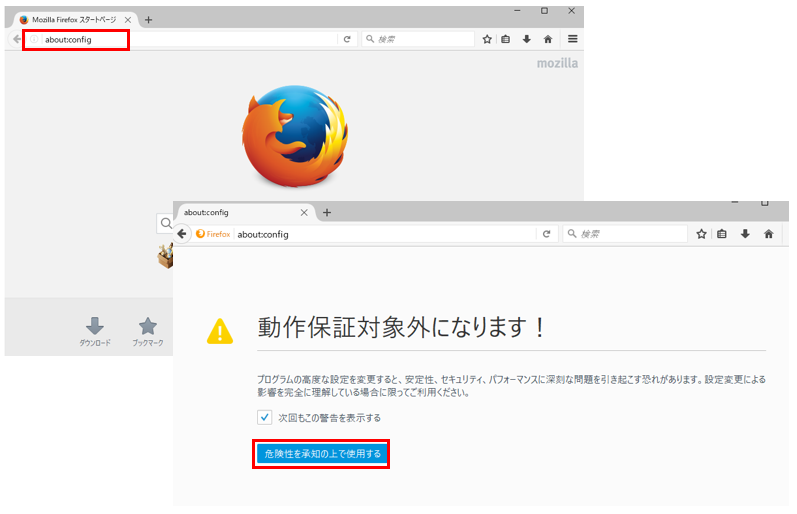
Task: Reload the page in the rear start page window
Action: [347, 39]
